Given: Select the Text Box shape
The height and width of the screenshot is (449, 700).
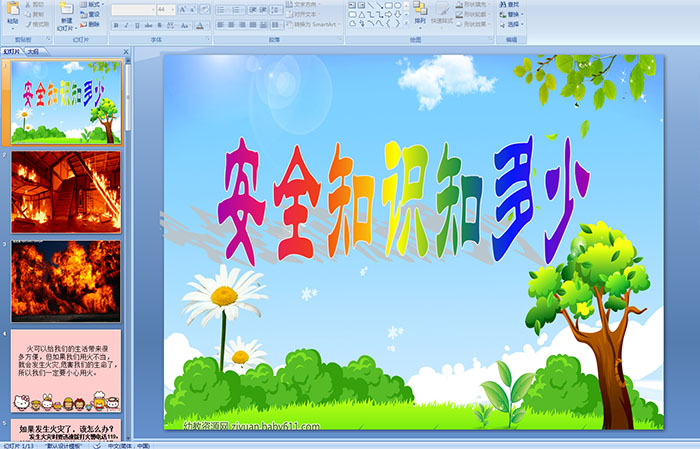Looking at the screenshot, I should pos(353,5).
